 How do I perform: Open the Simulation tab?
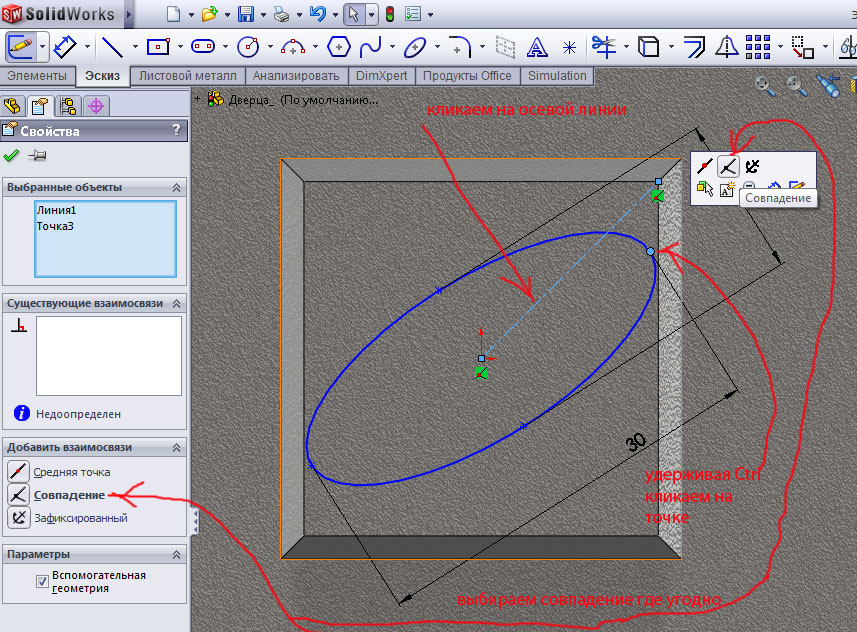557,76
